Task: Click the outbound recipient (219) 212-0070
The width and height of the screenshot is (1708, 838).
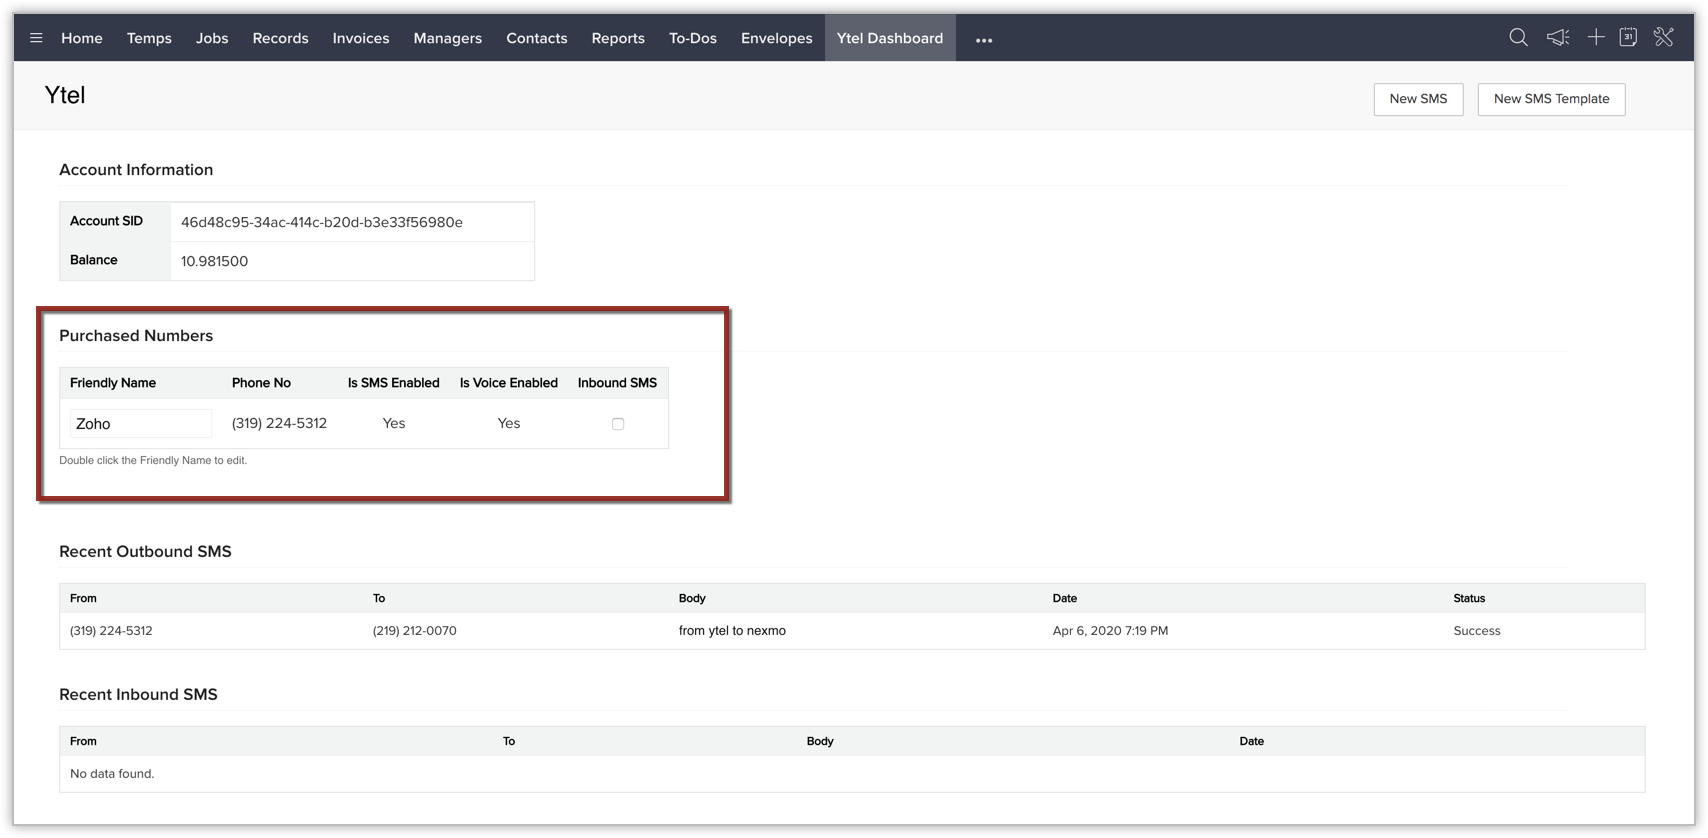Action: 415,631
